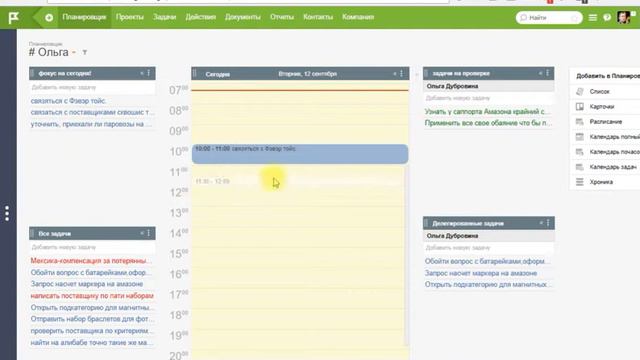Click the filter icon next to Ольга

(x=85, y=52)
